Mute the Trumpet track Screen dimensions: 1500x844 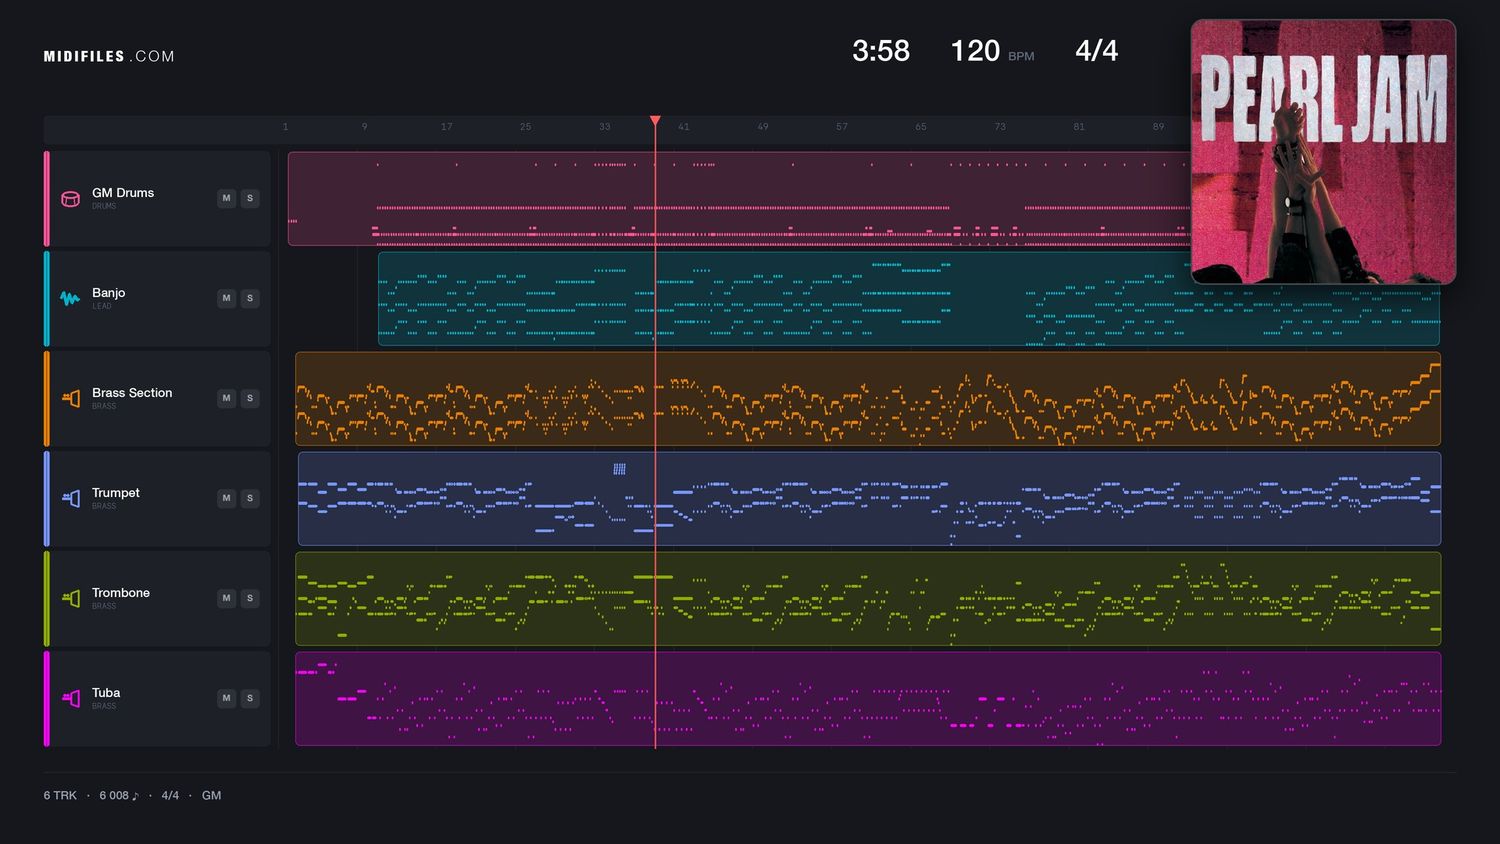tap(226, 498)
